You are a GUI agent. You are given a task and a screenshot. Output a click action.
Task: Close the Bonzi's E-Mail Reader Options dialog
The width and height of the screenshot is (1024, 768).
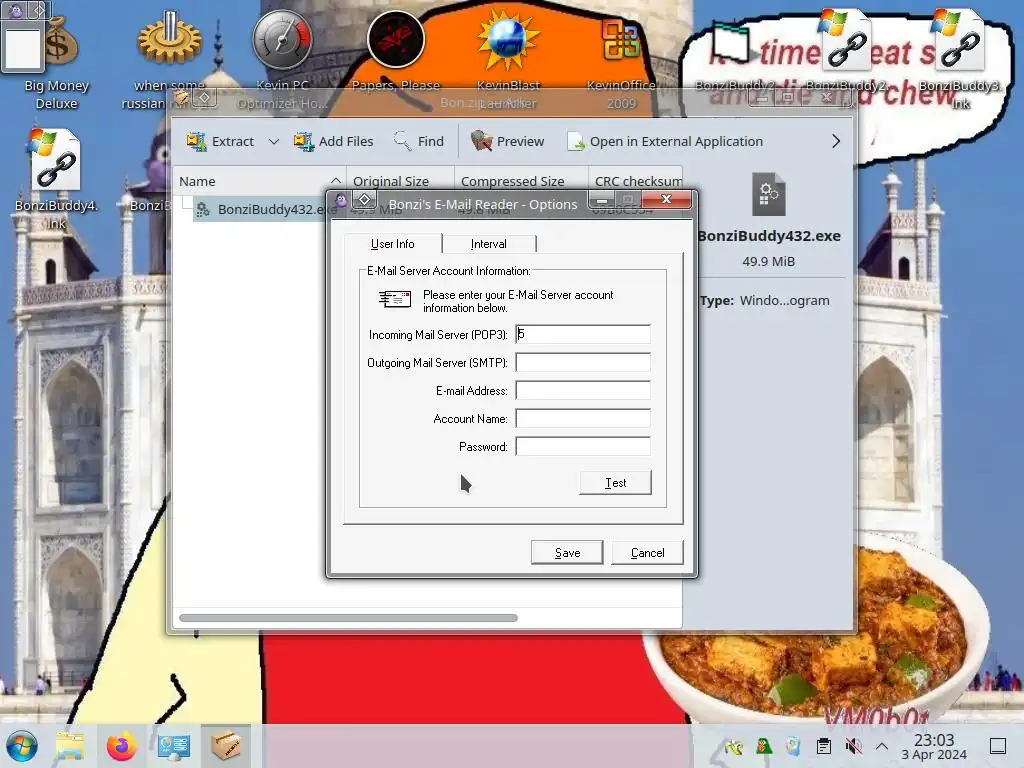pos(666,199)
